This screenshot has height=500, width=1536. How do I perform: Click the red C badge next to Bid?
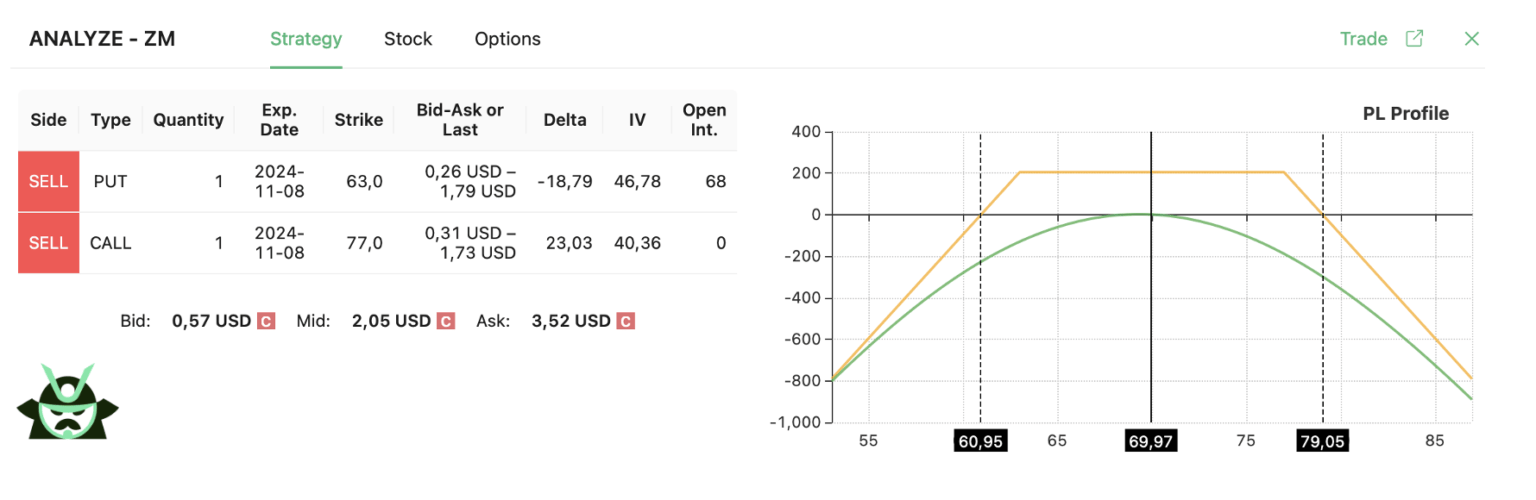tap(266, 321)
